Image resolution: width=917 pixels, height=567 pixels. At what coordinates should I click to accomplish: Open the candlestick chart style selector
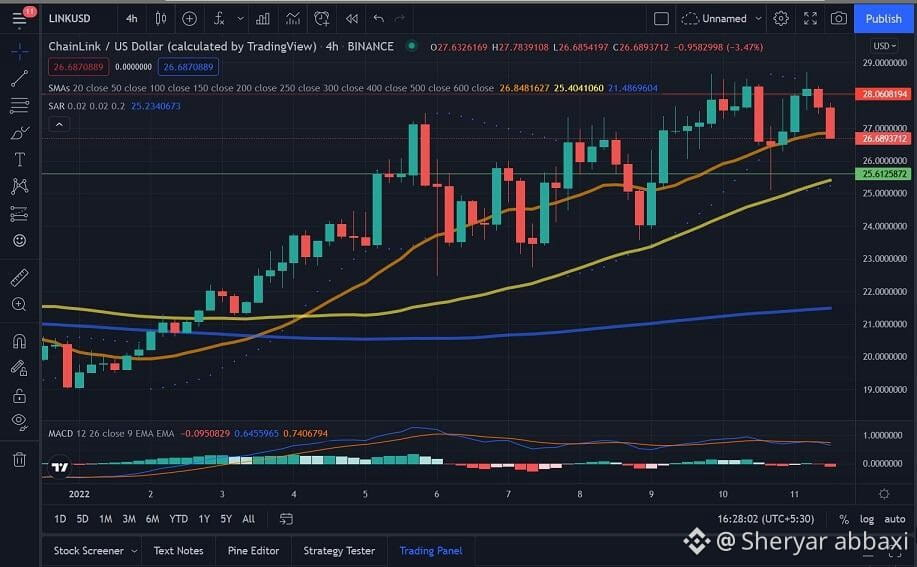pyautogui.click(x=161, y=19)
